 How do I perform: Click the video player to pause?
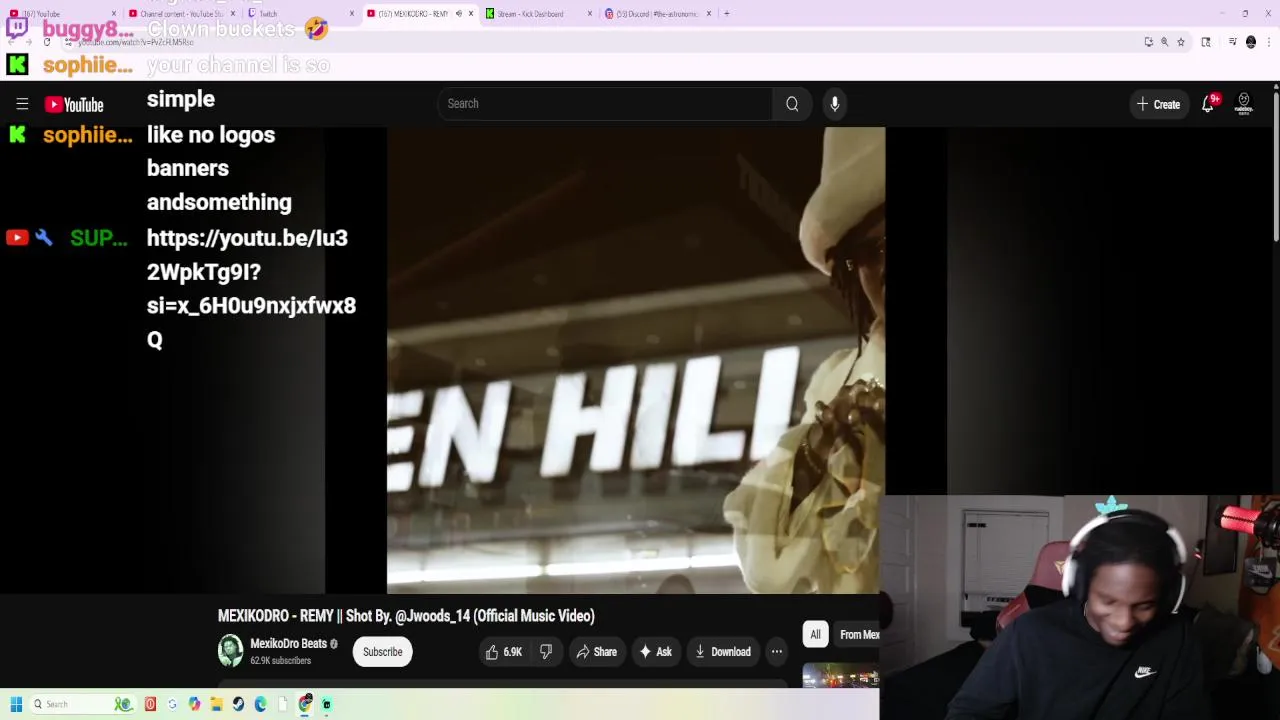636,360
